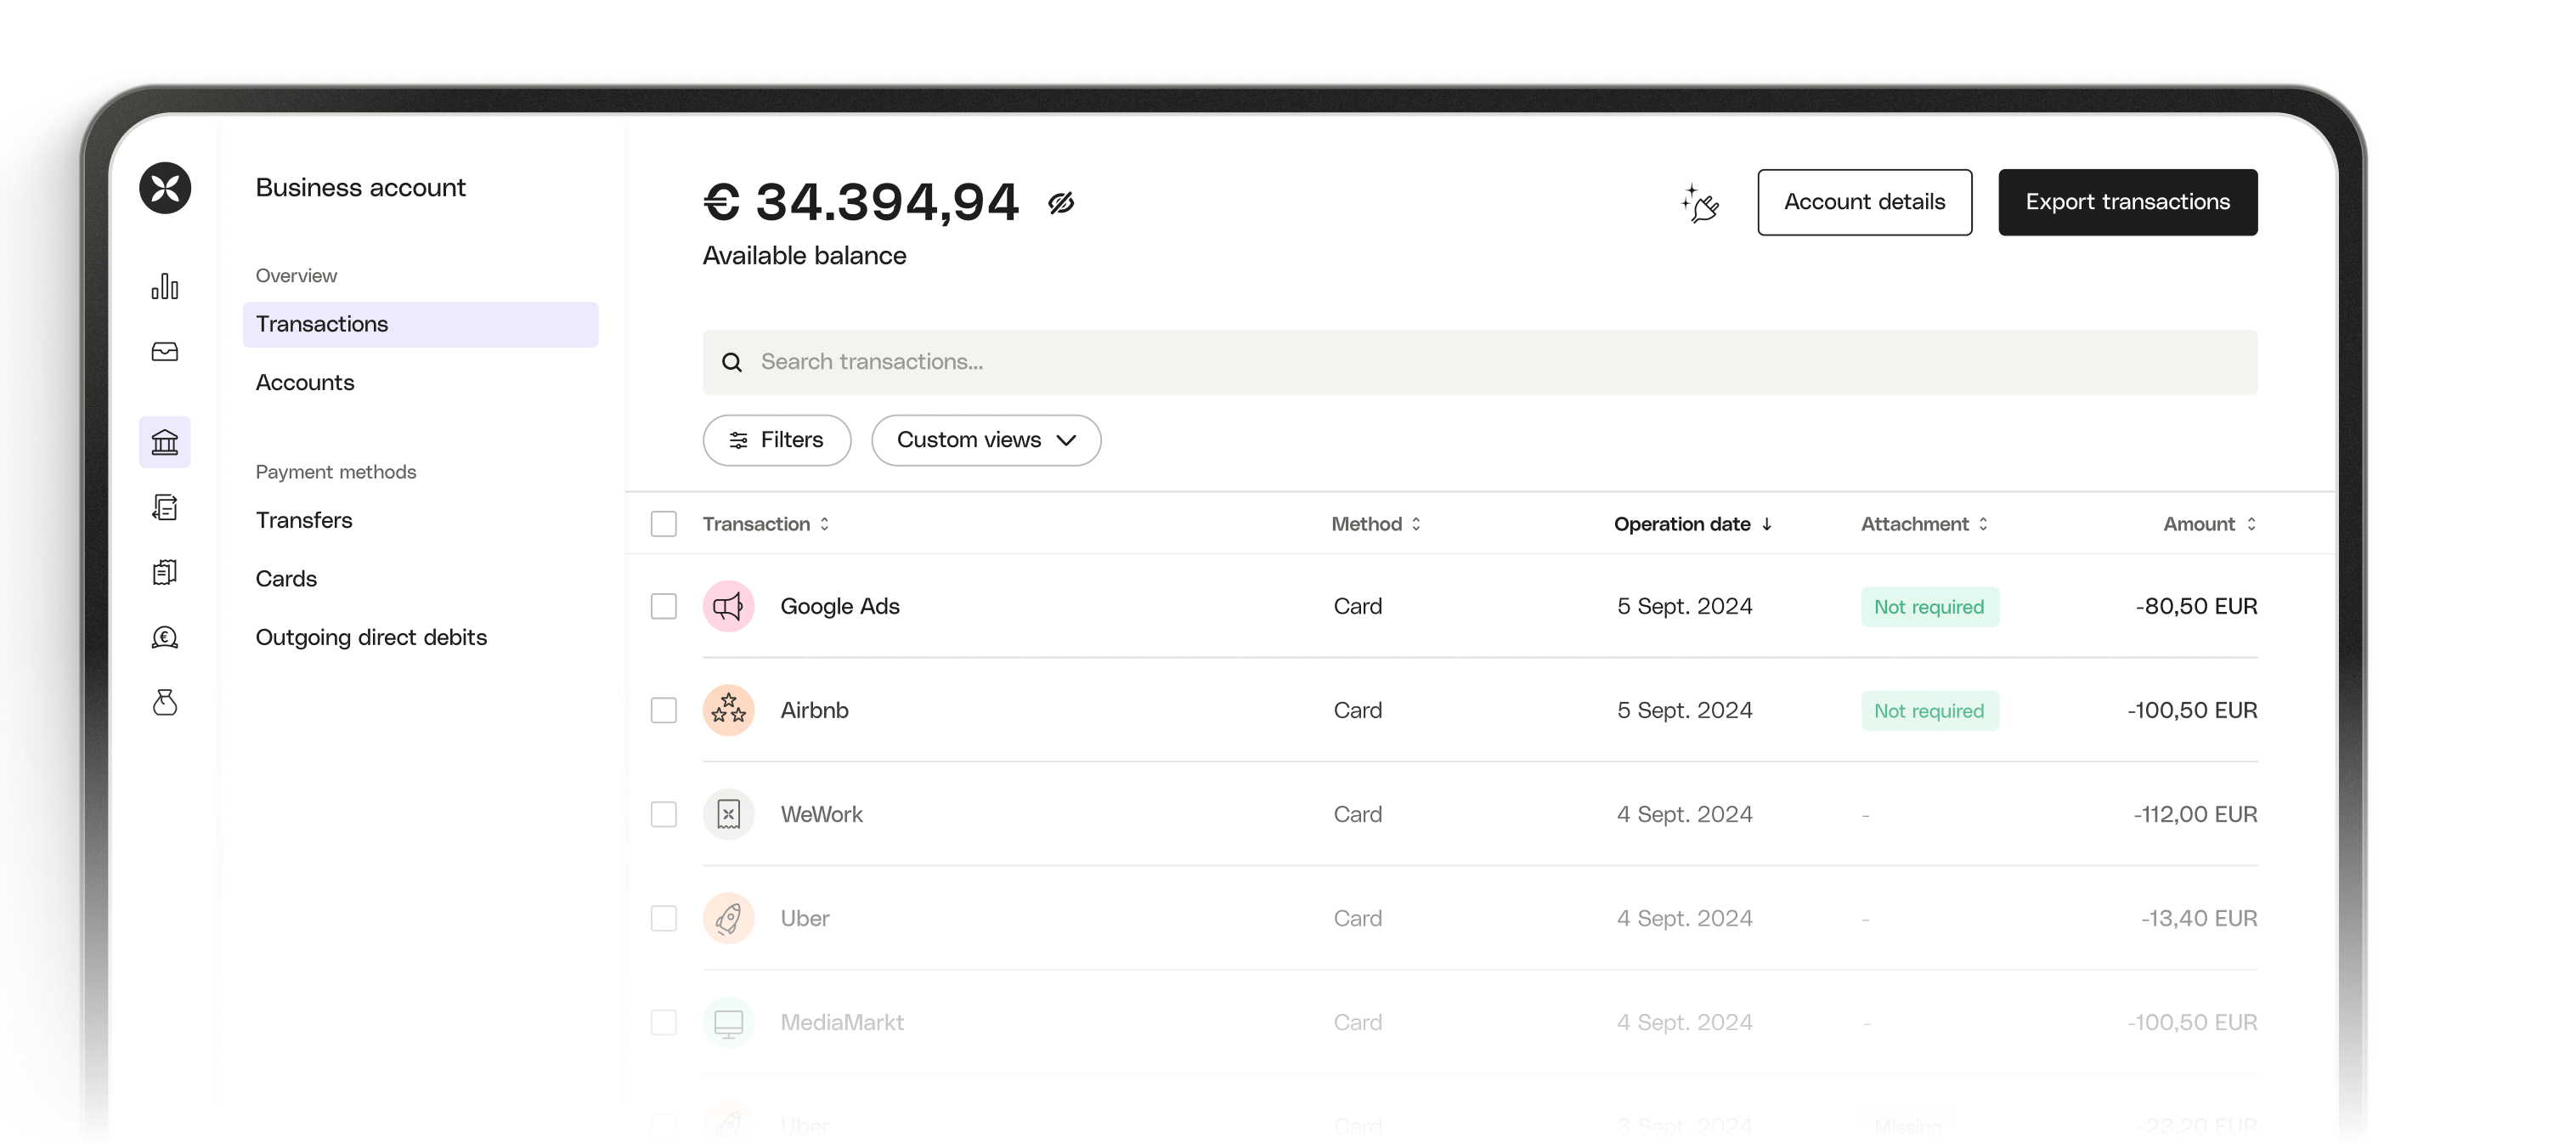Open the Transactions menu item
Viewport: 2576px width, 1144px height.
point(419,324)
